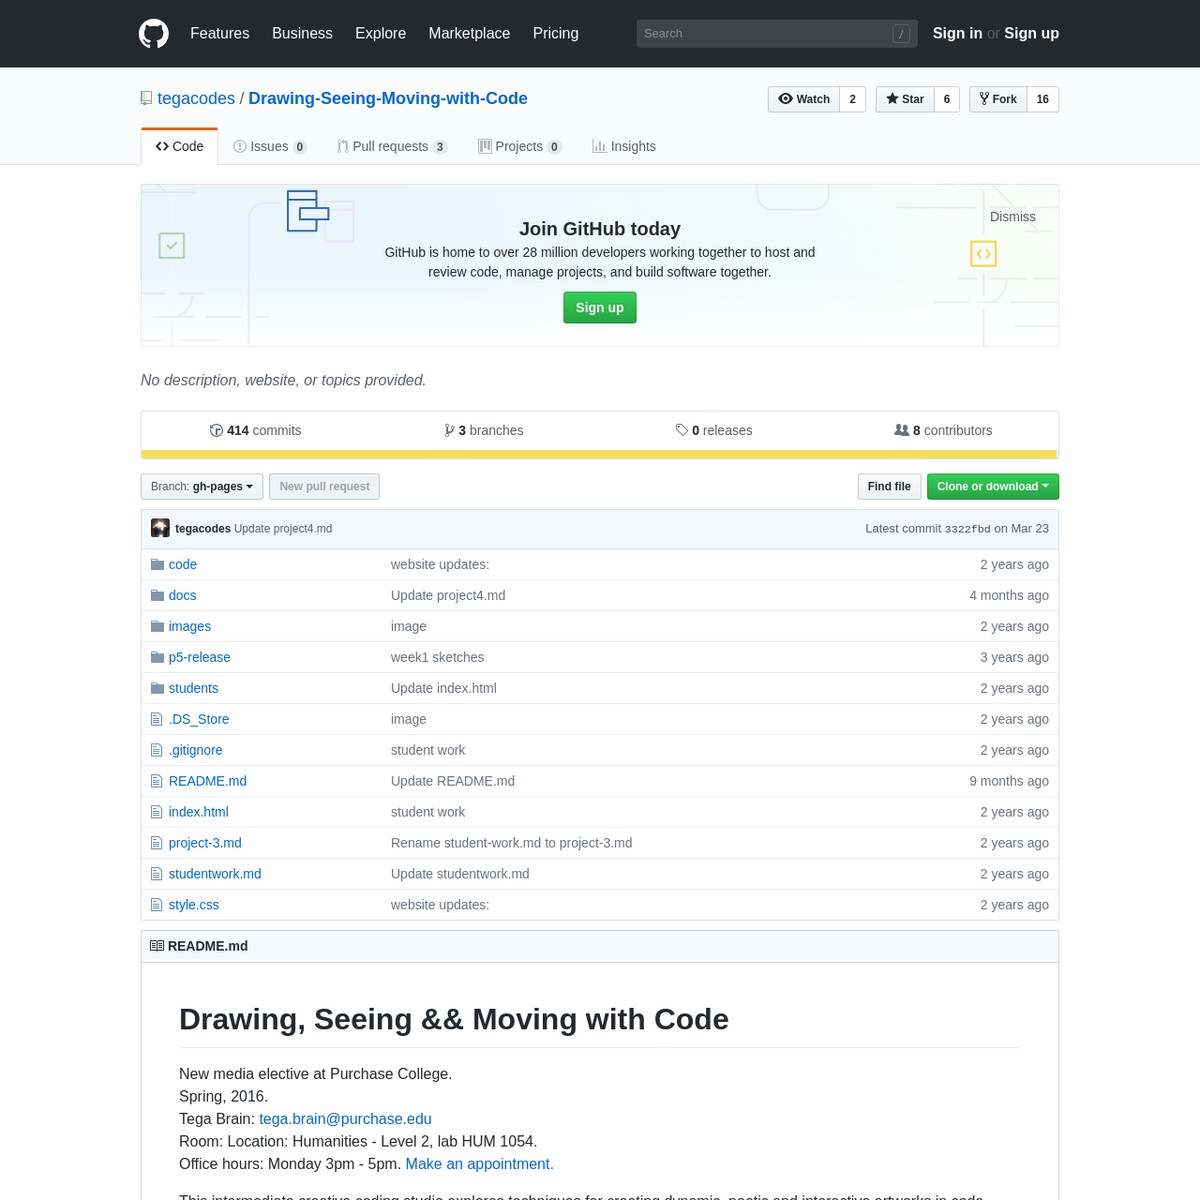Click the green Sign up banner button

click(x=600, y=308)
